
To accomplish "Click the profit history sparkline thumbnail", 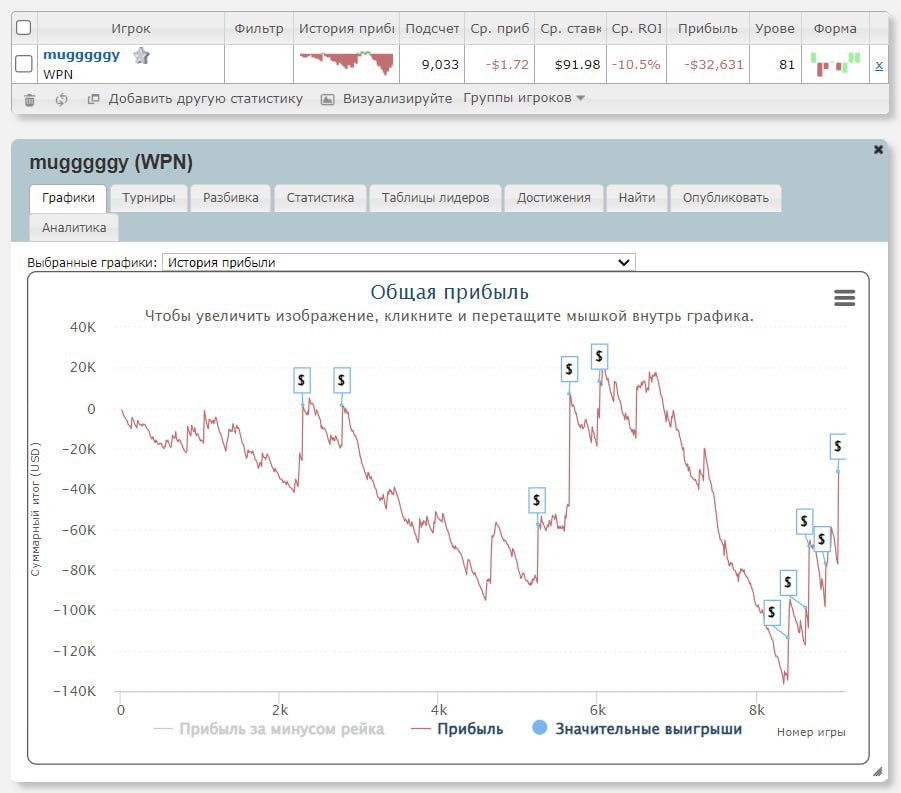I will 347,64.
